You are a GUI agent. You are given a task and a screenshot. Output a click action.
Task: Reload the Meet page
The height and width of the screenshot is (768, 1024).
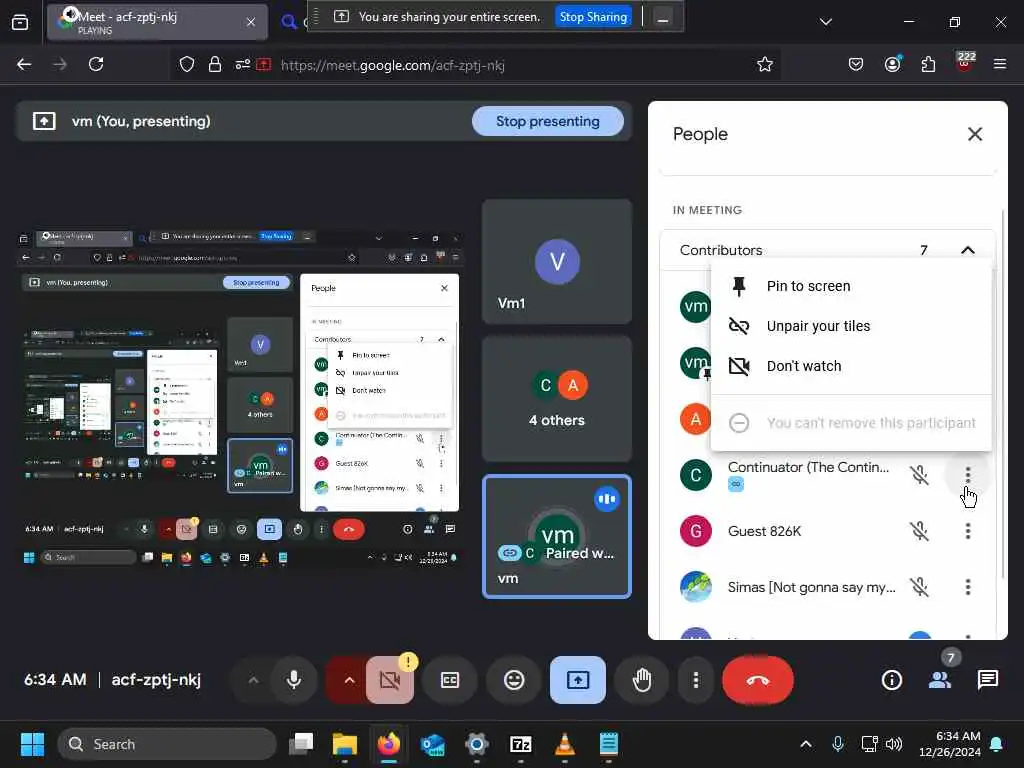[96, 64]
